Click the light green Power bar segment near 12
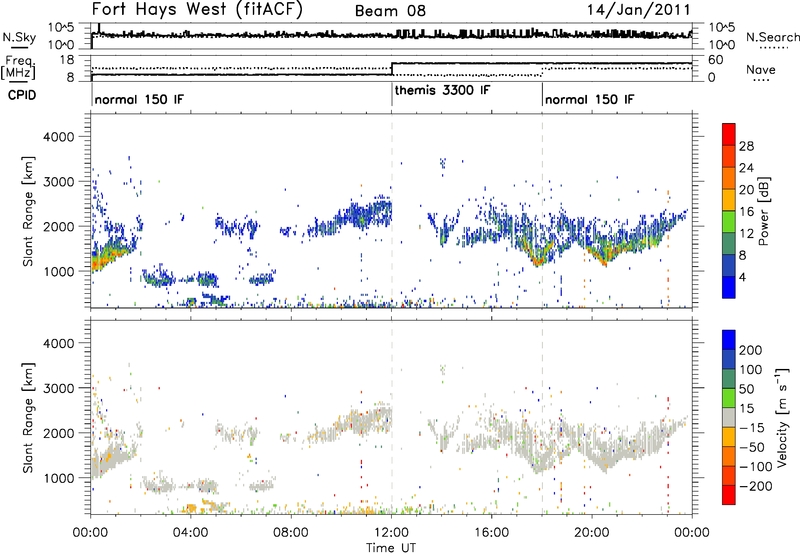 tap(729, 222)
